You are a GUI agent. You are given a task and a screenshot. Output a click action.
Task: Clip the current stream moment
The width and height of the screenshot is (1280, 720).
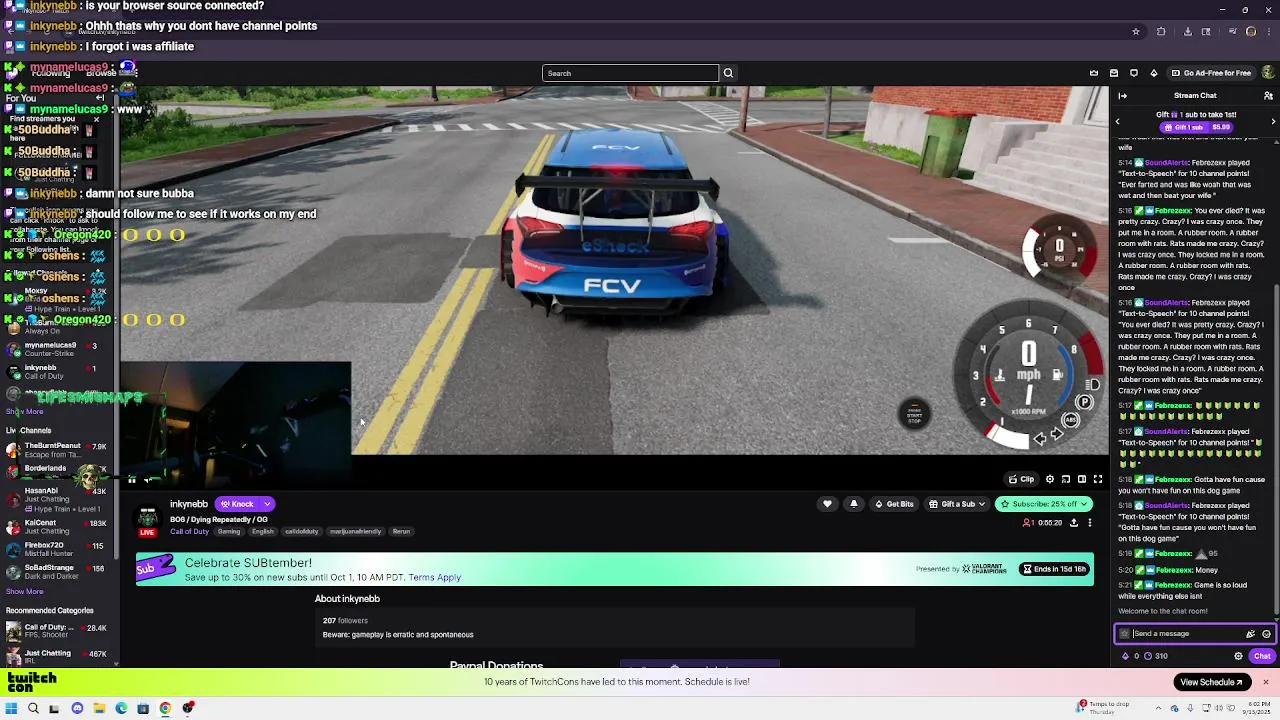pos(1021,479)
